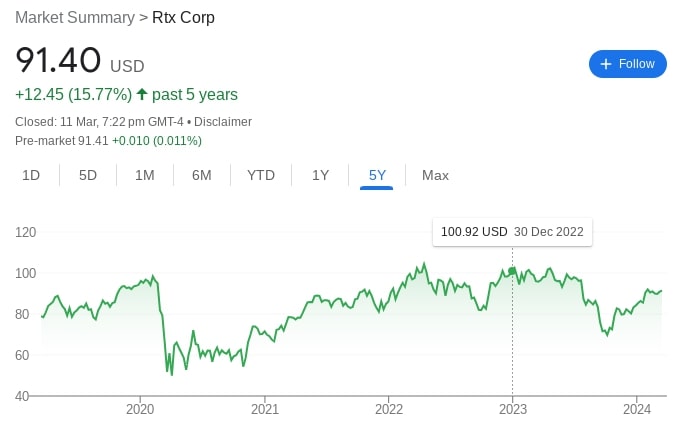
Task: Click the 2020 crash low on chart
Action: [x=172, y=374]
